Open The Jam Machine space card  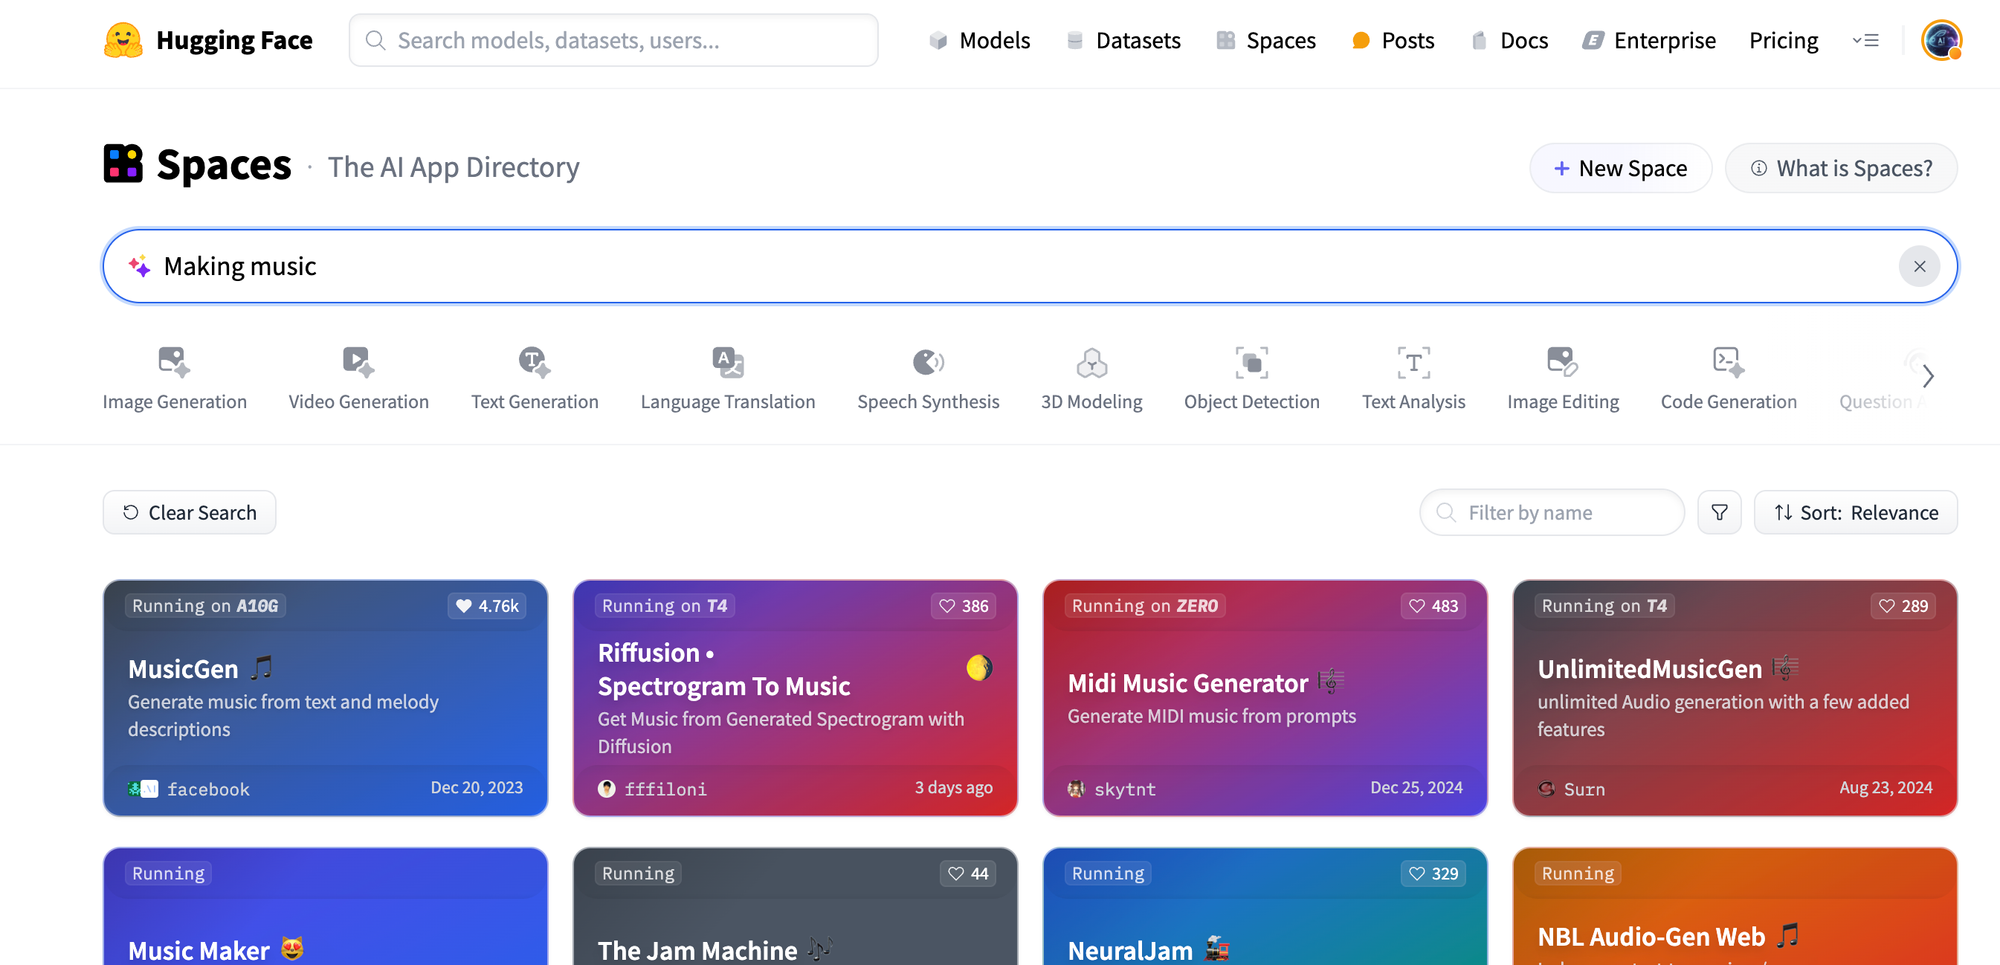pyautogui.click(x=795, y=907)
